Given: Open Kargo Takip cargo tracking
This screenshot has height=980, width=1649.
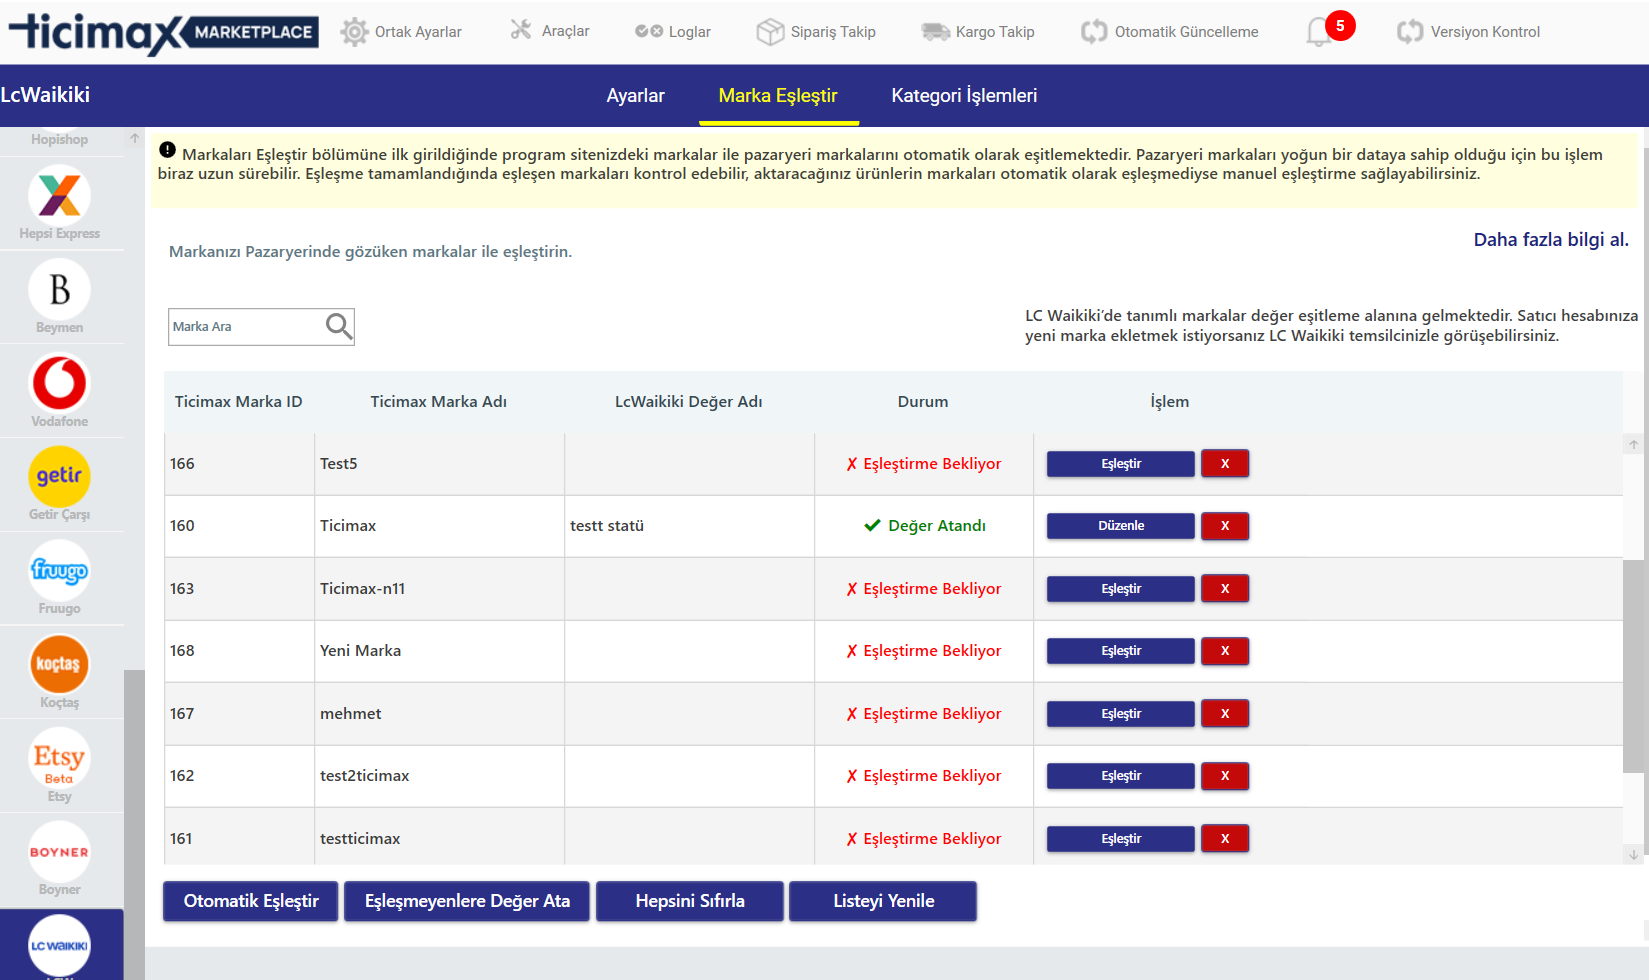Looking at the screenshot, I should (x=978, y=32).
